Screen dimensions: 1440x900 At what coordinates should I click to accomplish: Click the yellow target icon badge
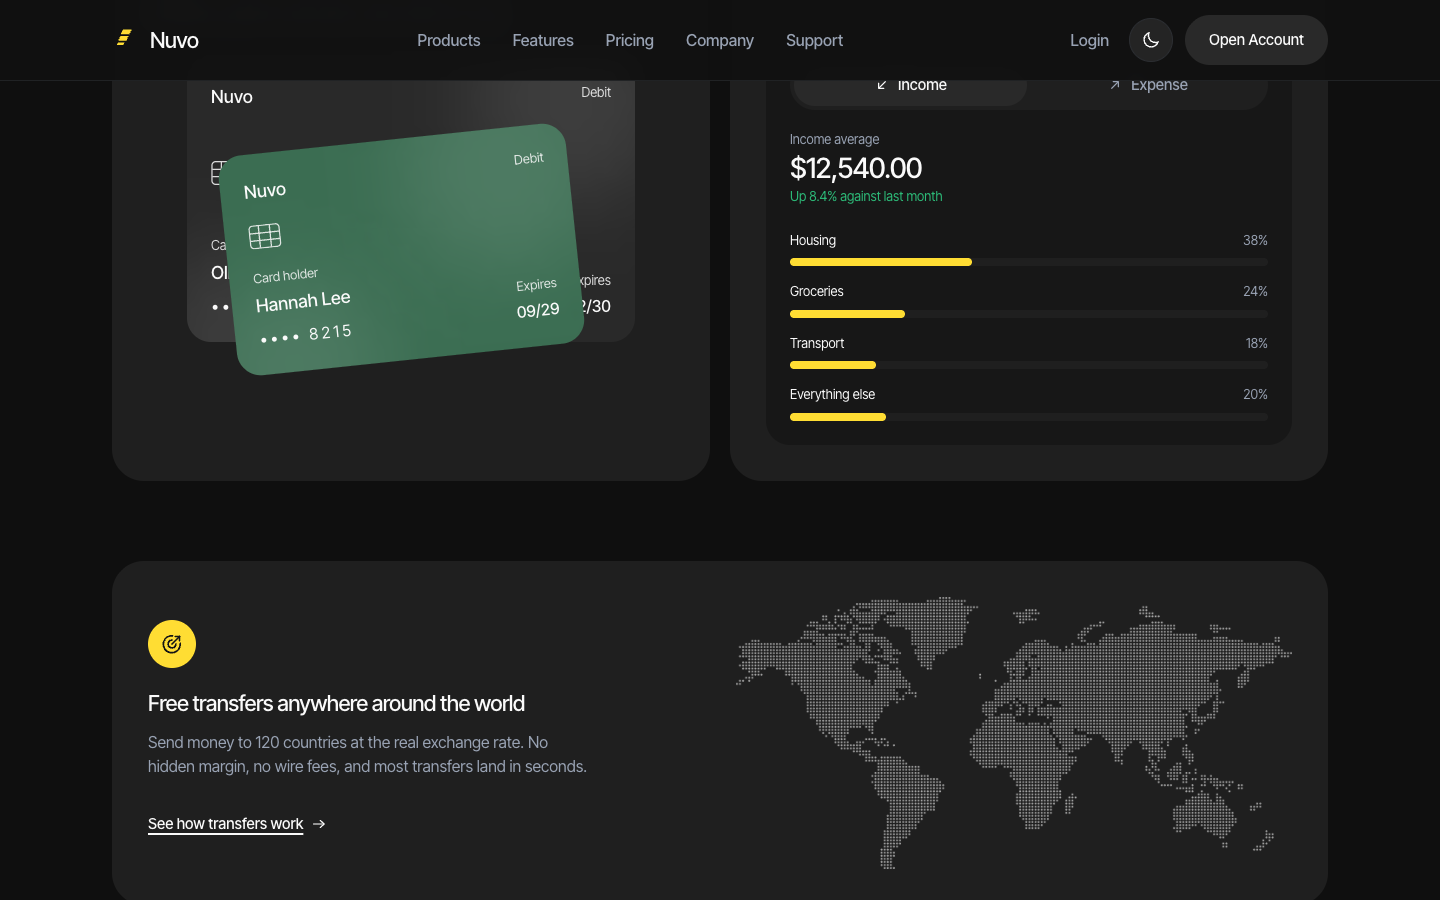(x=172, y=644)
